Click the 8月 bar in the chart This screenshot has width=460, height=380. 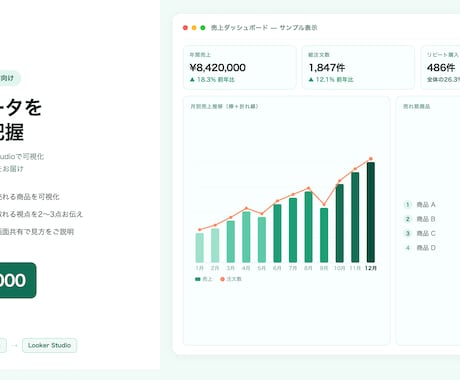point(308,227)
